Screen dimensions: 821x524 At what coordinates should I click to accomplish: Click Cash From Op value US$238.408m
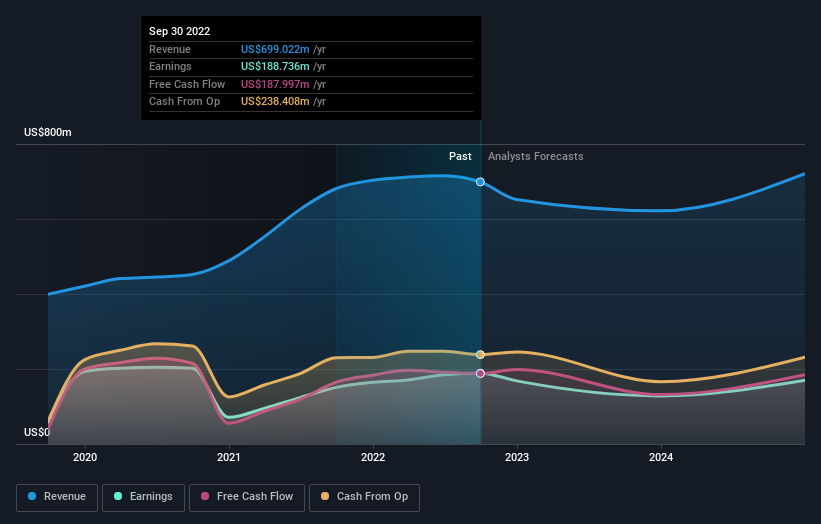point(275,102)
